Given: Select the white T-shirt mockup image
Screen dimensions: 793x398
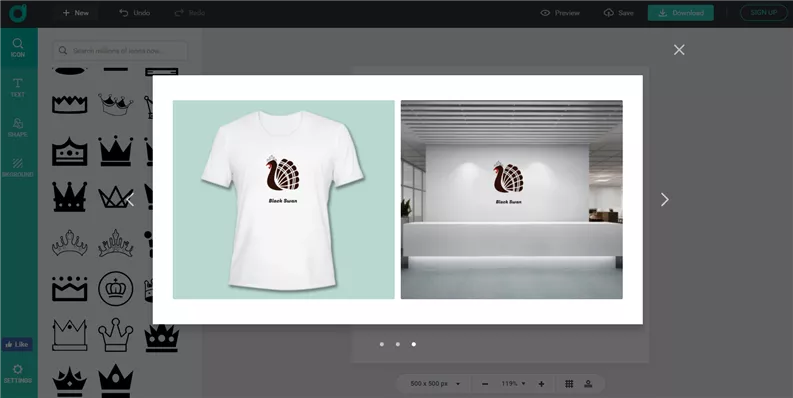Looking at the screenshot, I should click(284, 199).
